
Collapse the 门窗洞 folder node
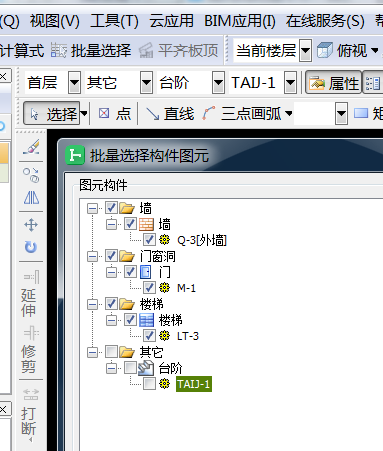(x=92, y=256)
